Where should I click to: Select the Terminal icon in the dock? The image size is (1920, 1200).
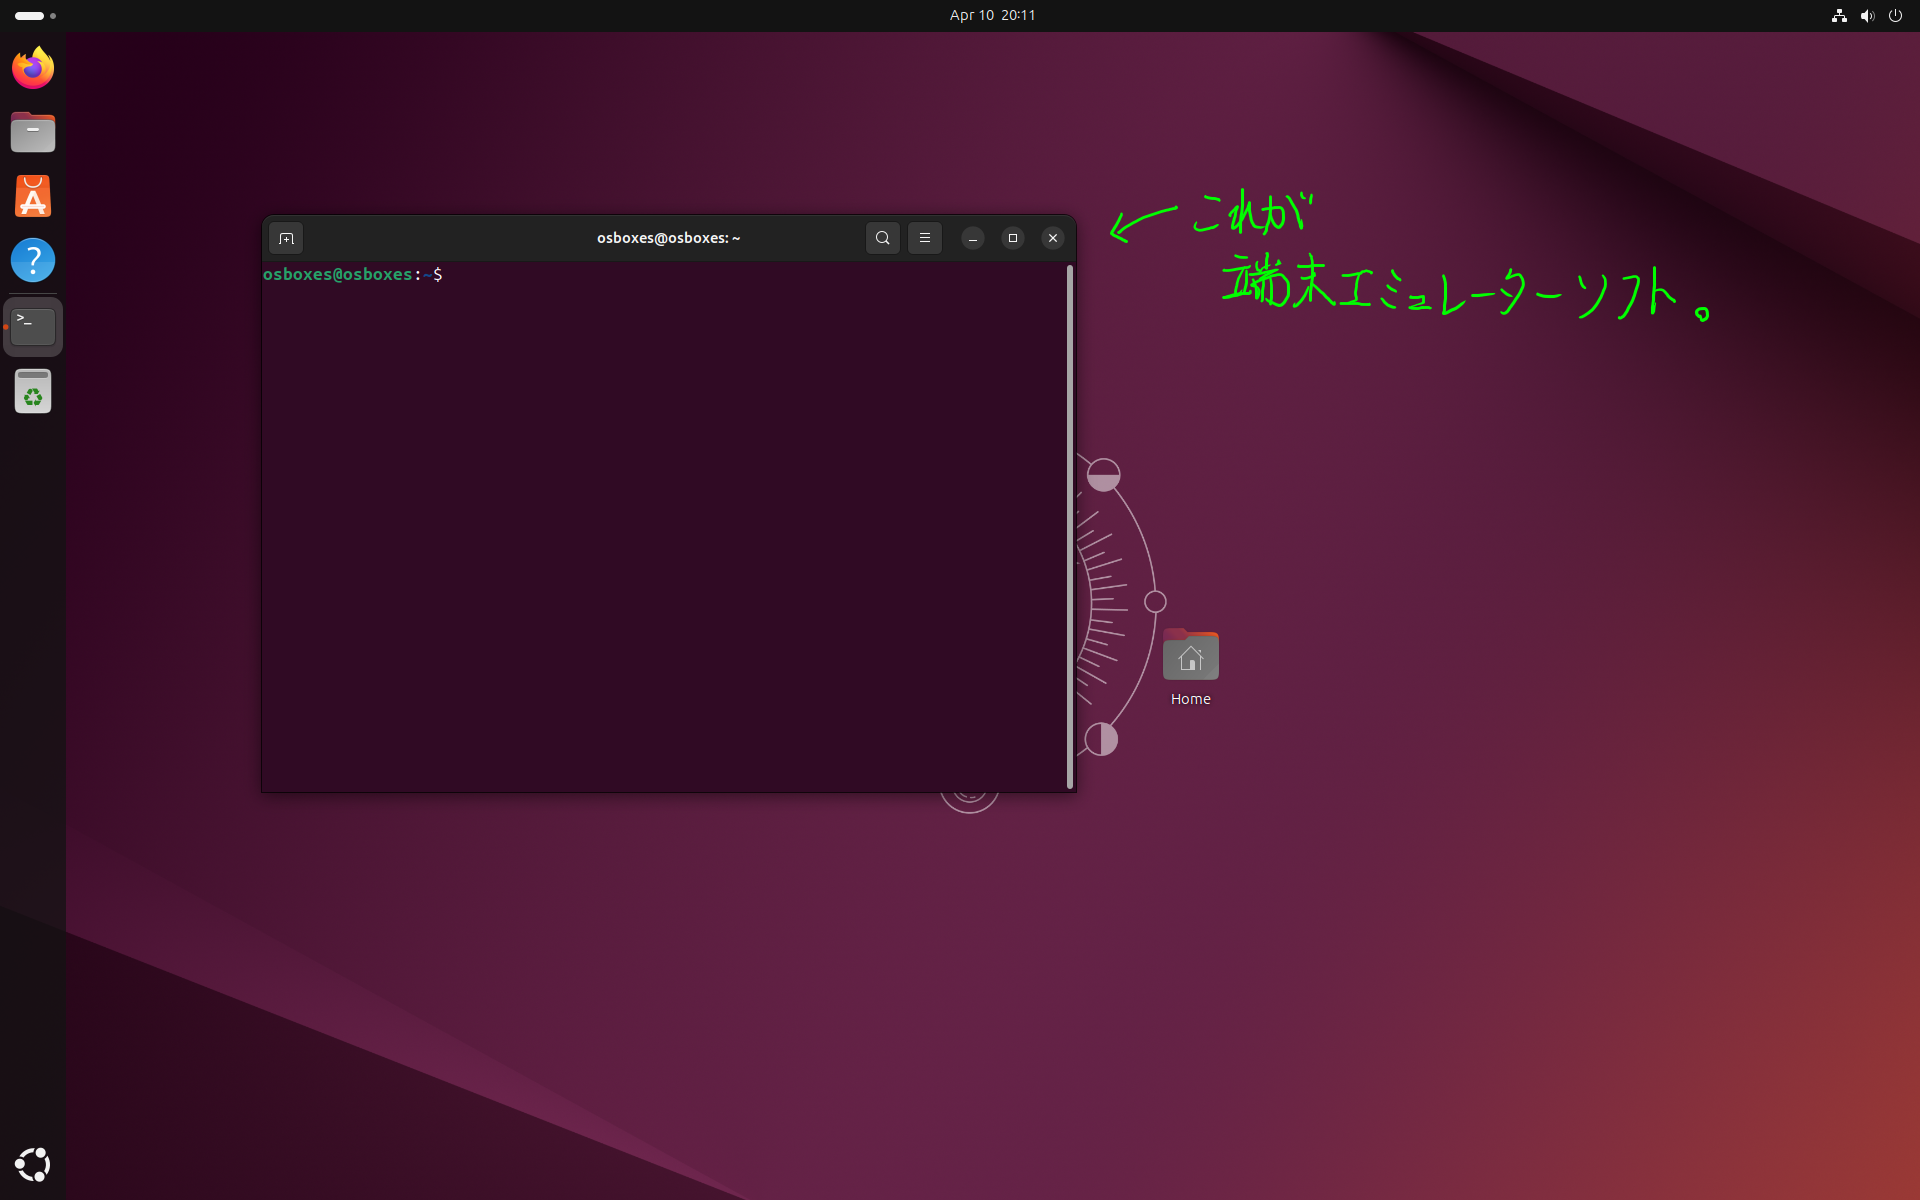(33, 327)
